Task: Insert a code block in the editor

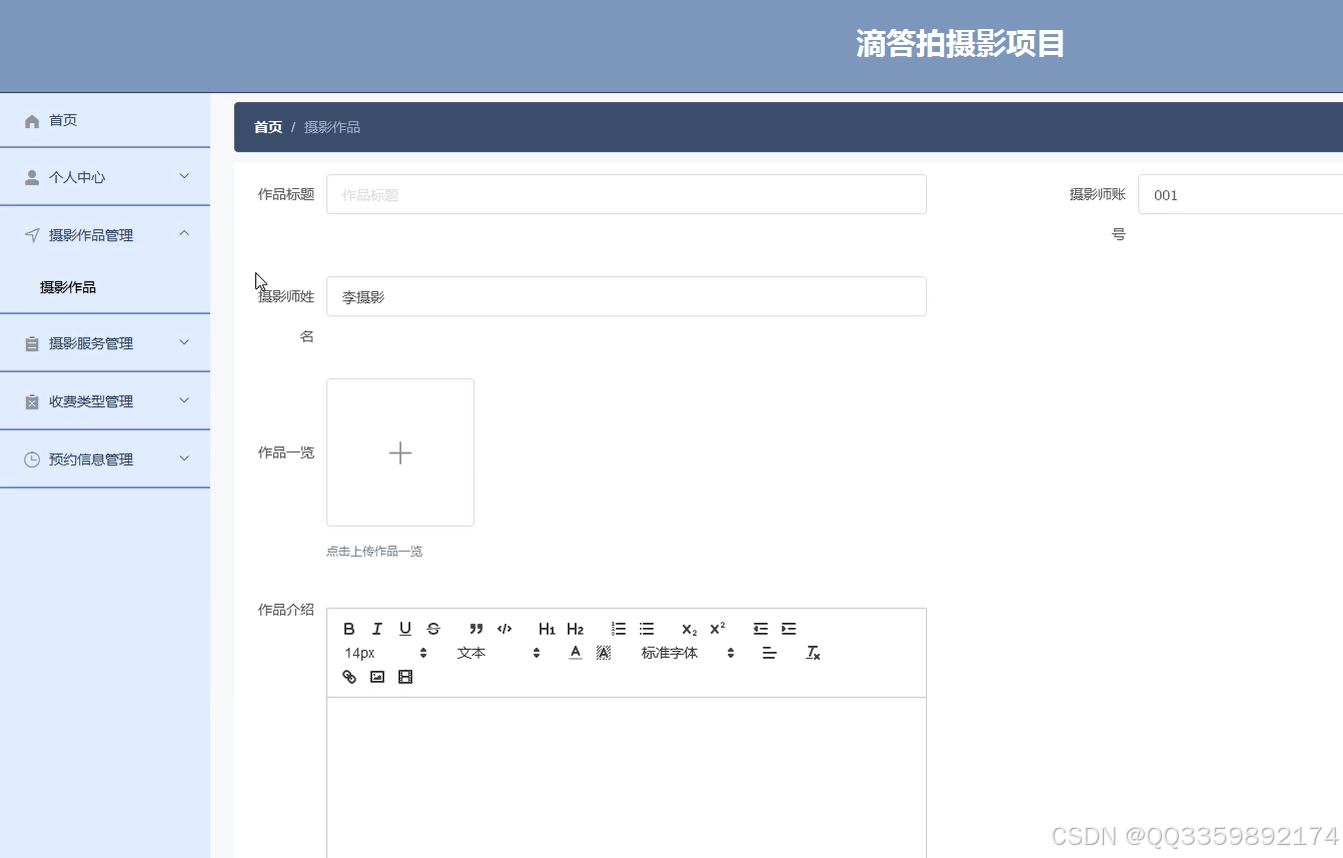Action: [x=504, y=629]
